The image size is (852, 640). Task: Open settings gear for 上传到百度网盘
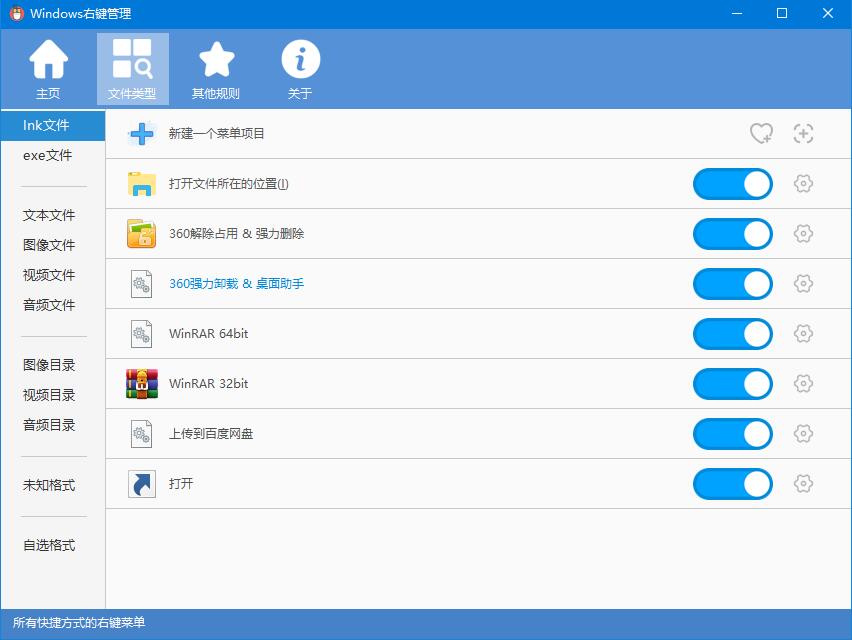coord(803,434)
